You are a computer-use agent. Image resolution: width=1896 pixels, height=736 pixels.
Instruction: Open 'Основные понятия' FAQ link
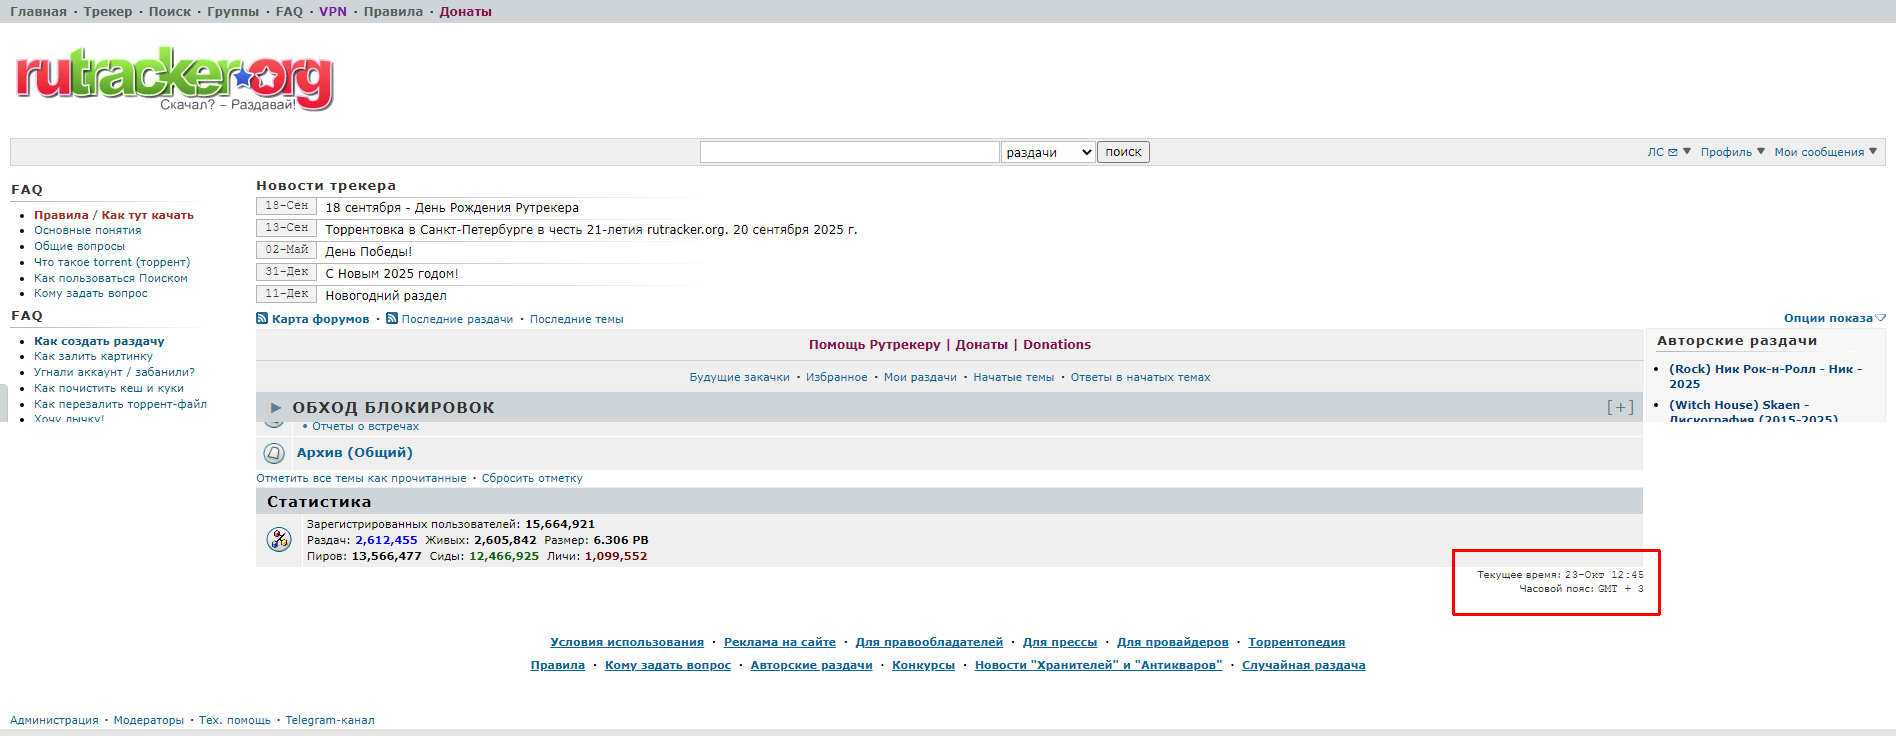(x=88, y=230)
